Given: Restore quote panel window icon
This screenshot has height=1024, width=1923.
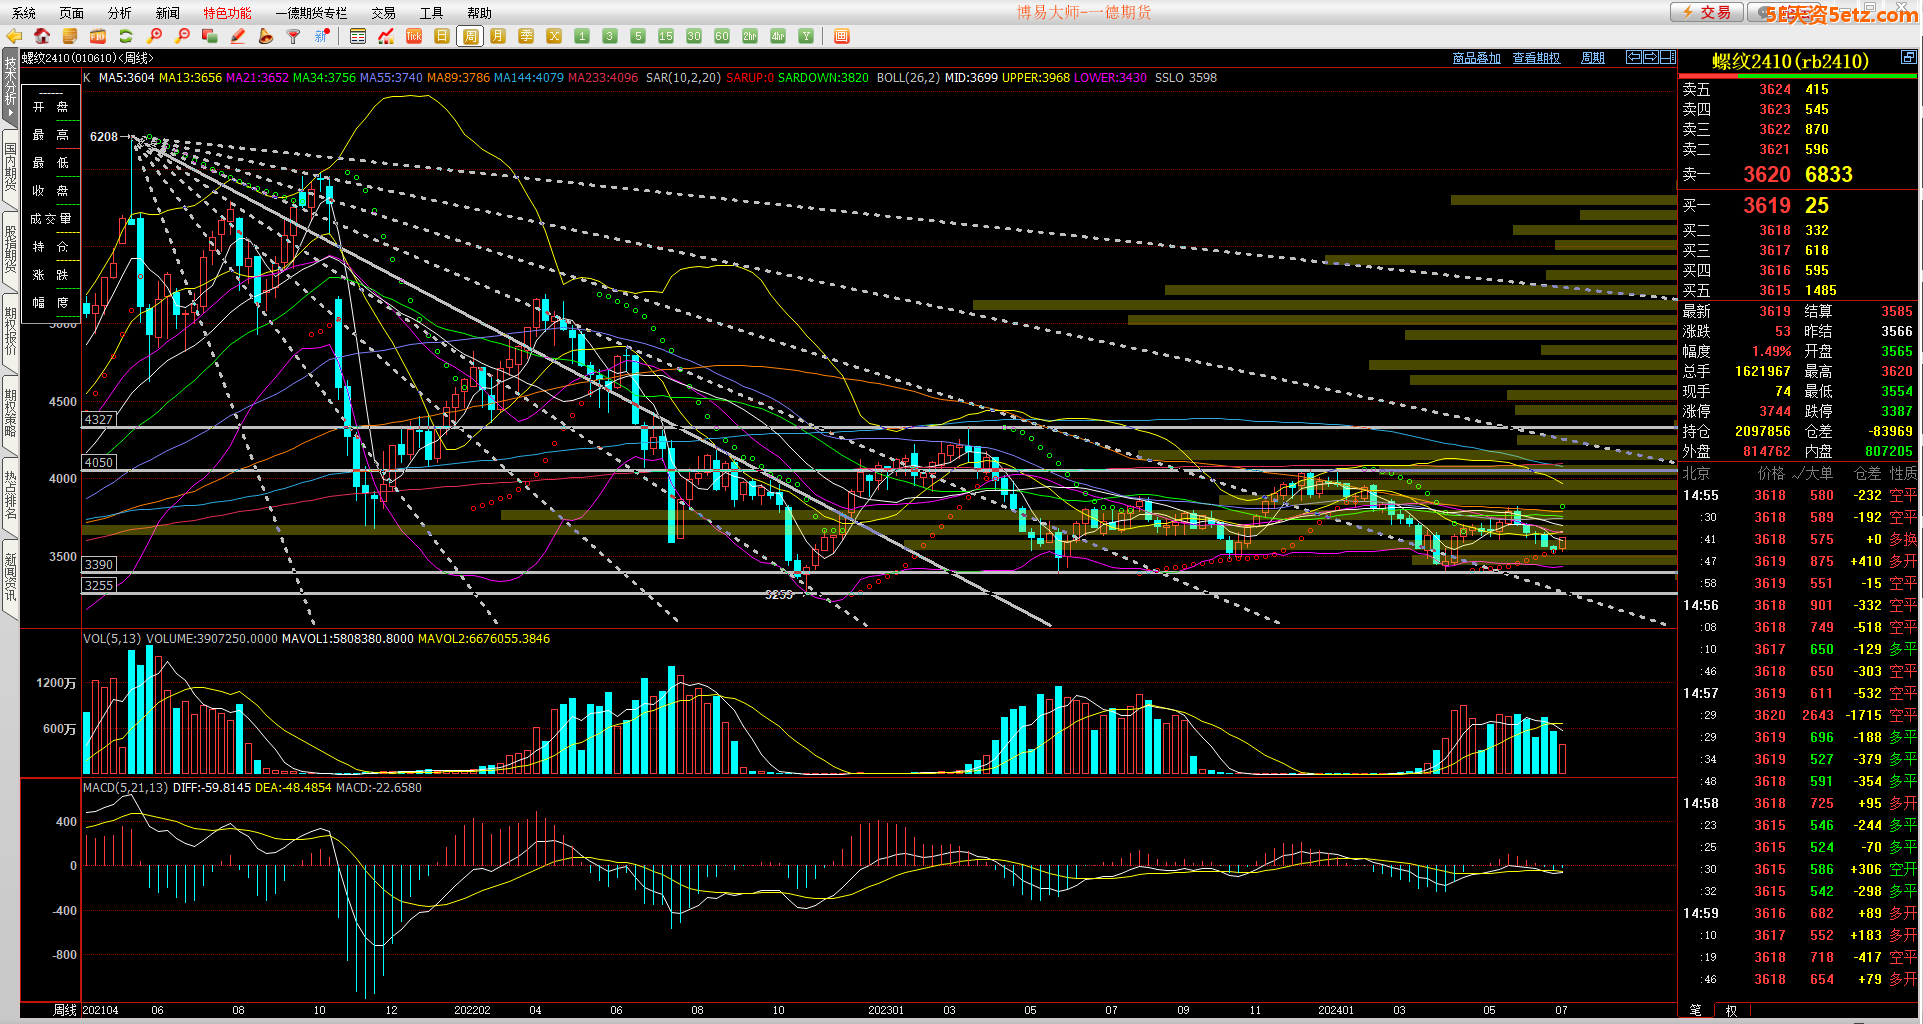Looking at the screenshot, I should point(1909,57).
